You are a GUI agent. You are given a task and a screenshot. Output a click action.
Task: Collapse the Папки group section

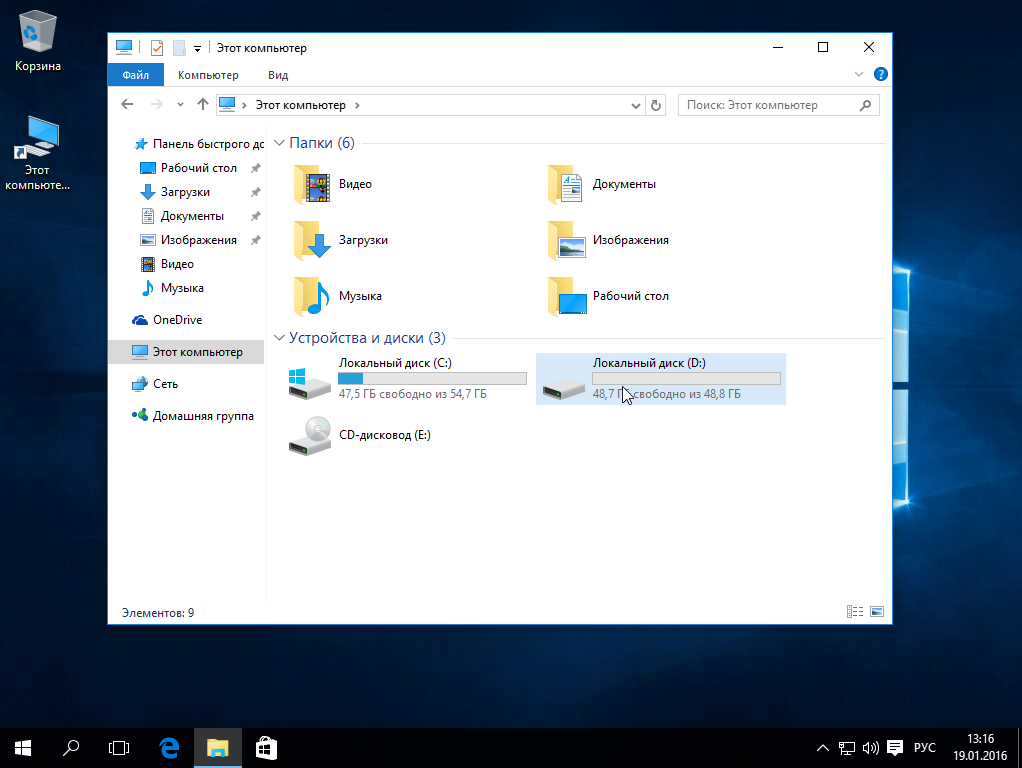click(279, 144)
